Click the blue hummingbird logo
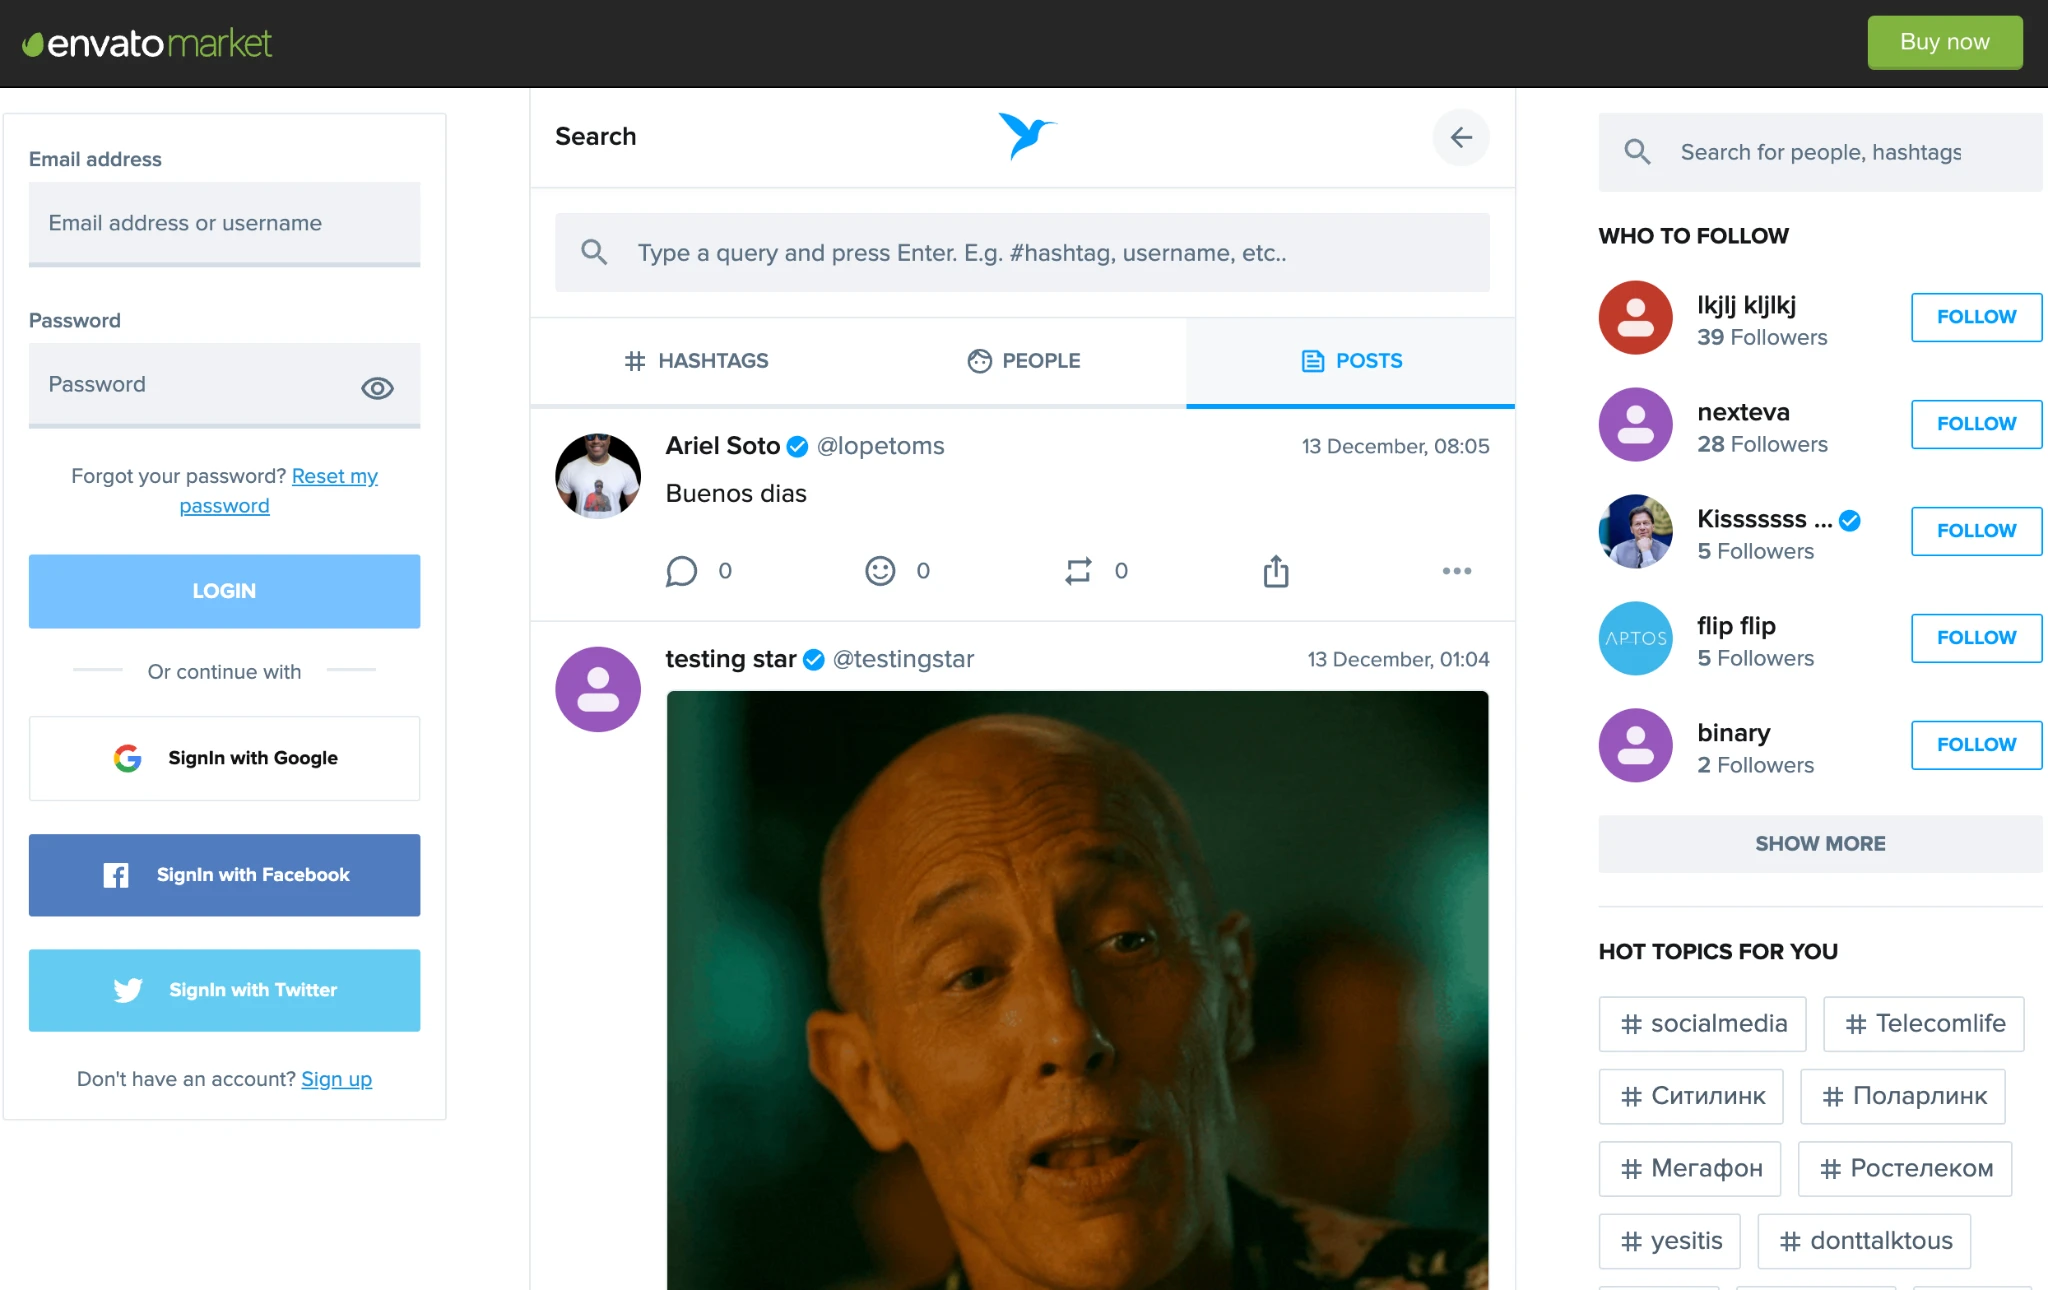The image size is (2048, 1290). [x=1026, y=136]
